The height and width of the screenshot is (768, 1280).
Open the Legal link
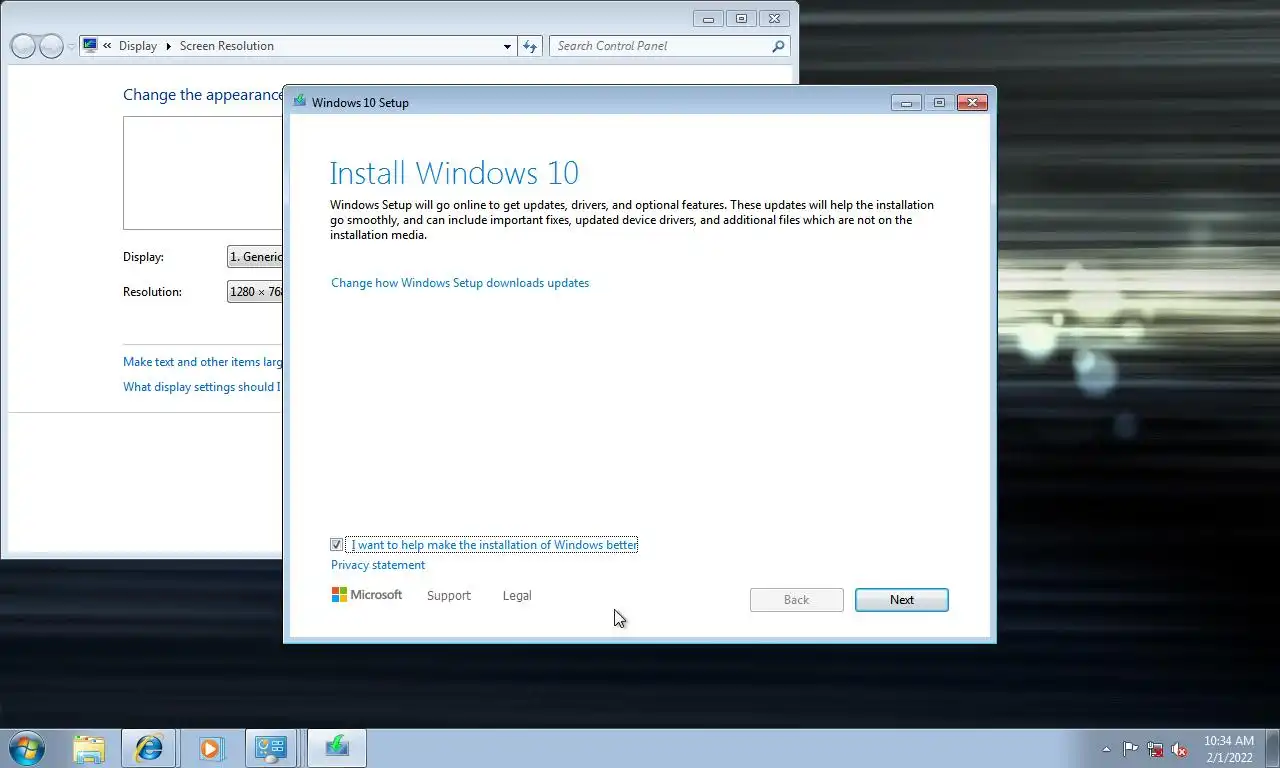coord(517,595)
